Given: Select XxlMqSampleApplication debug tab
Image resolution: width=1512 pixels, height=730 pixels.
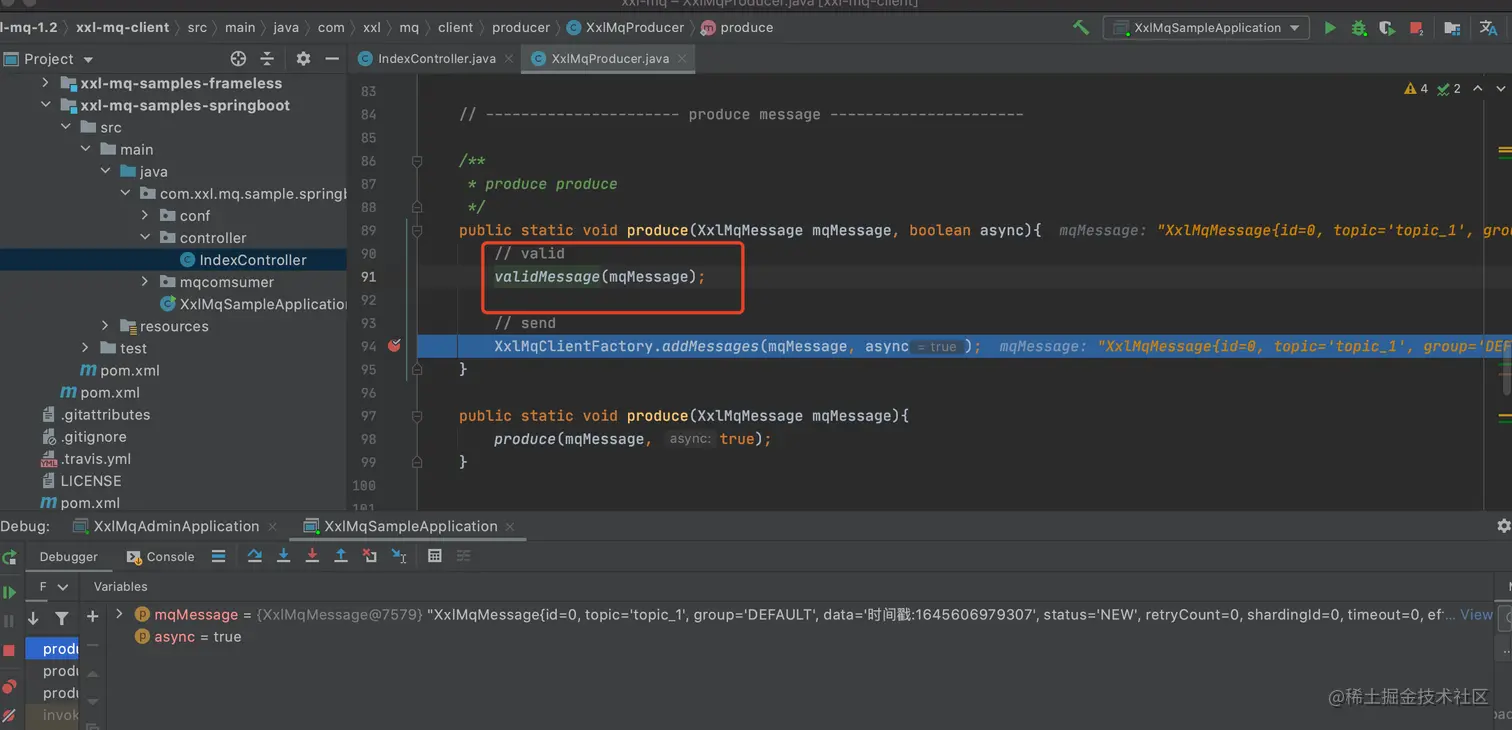Looking at the screenshot, I should coord(411,526).
